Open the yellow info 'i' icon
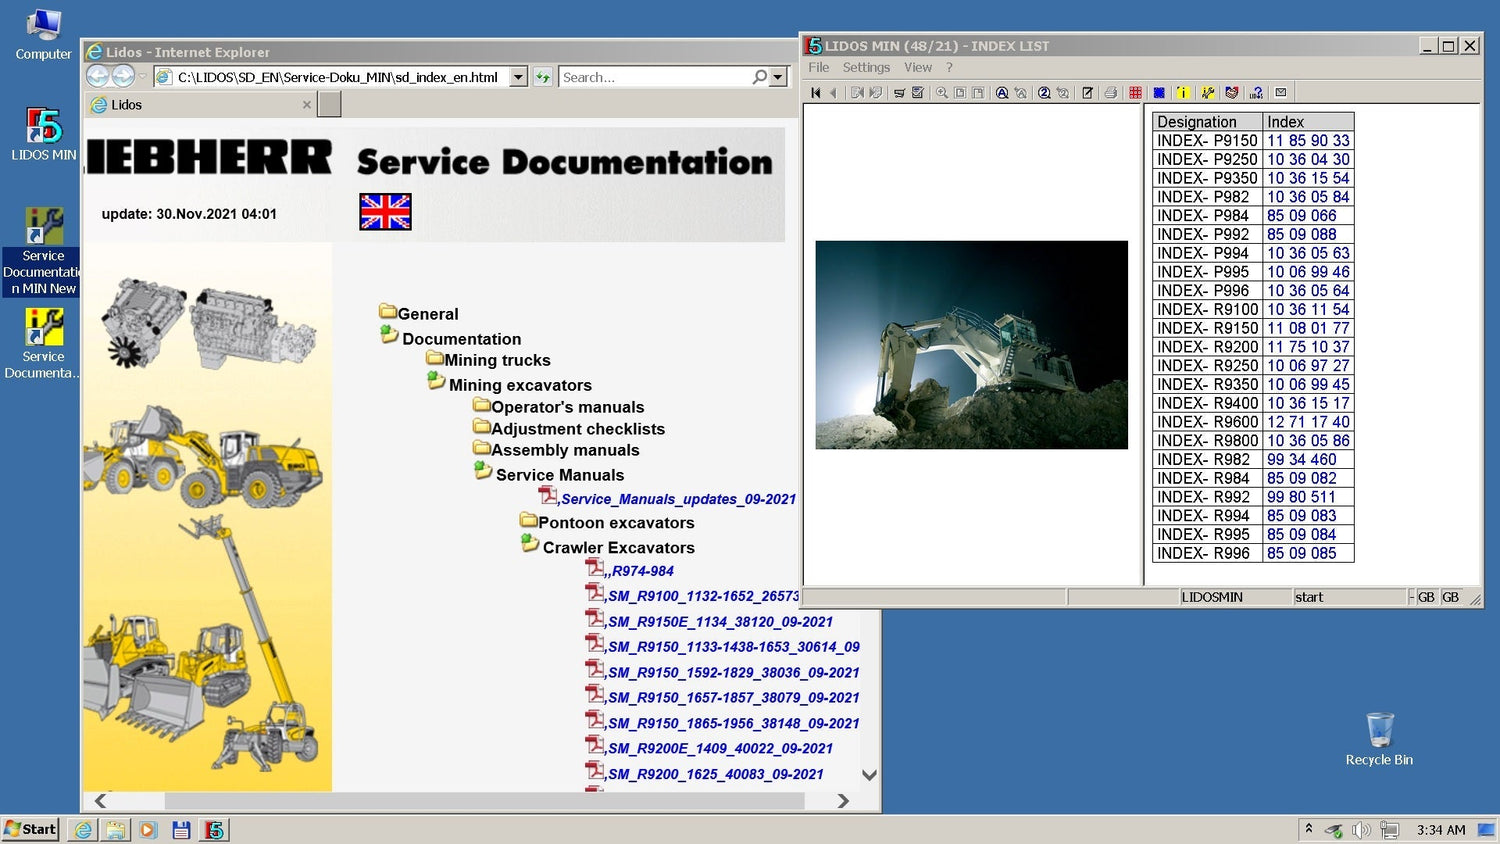Image resolution: width=1500 pixels, height=844 pixels. click(x=1183, y=93)
